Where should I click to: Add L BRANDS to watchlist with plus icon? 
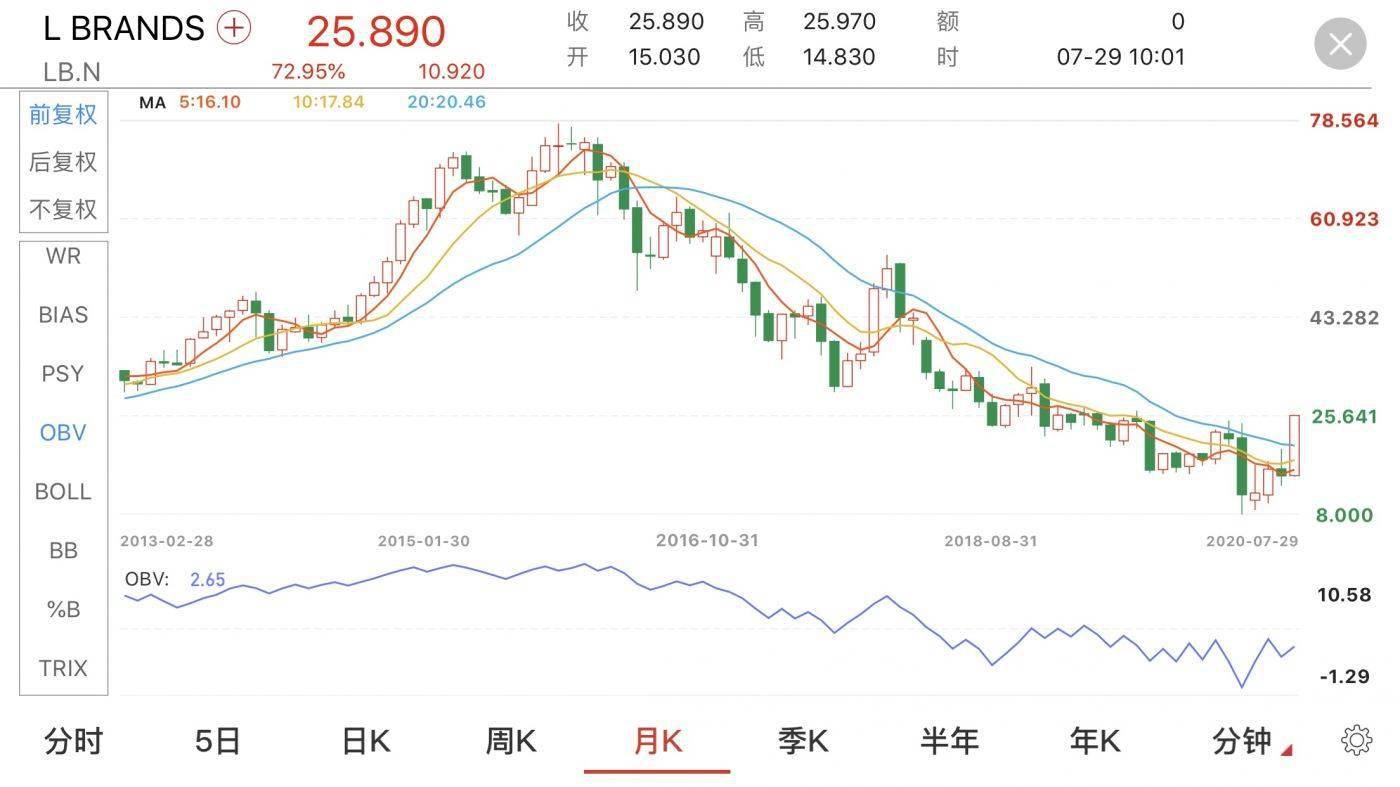[233, 28]
